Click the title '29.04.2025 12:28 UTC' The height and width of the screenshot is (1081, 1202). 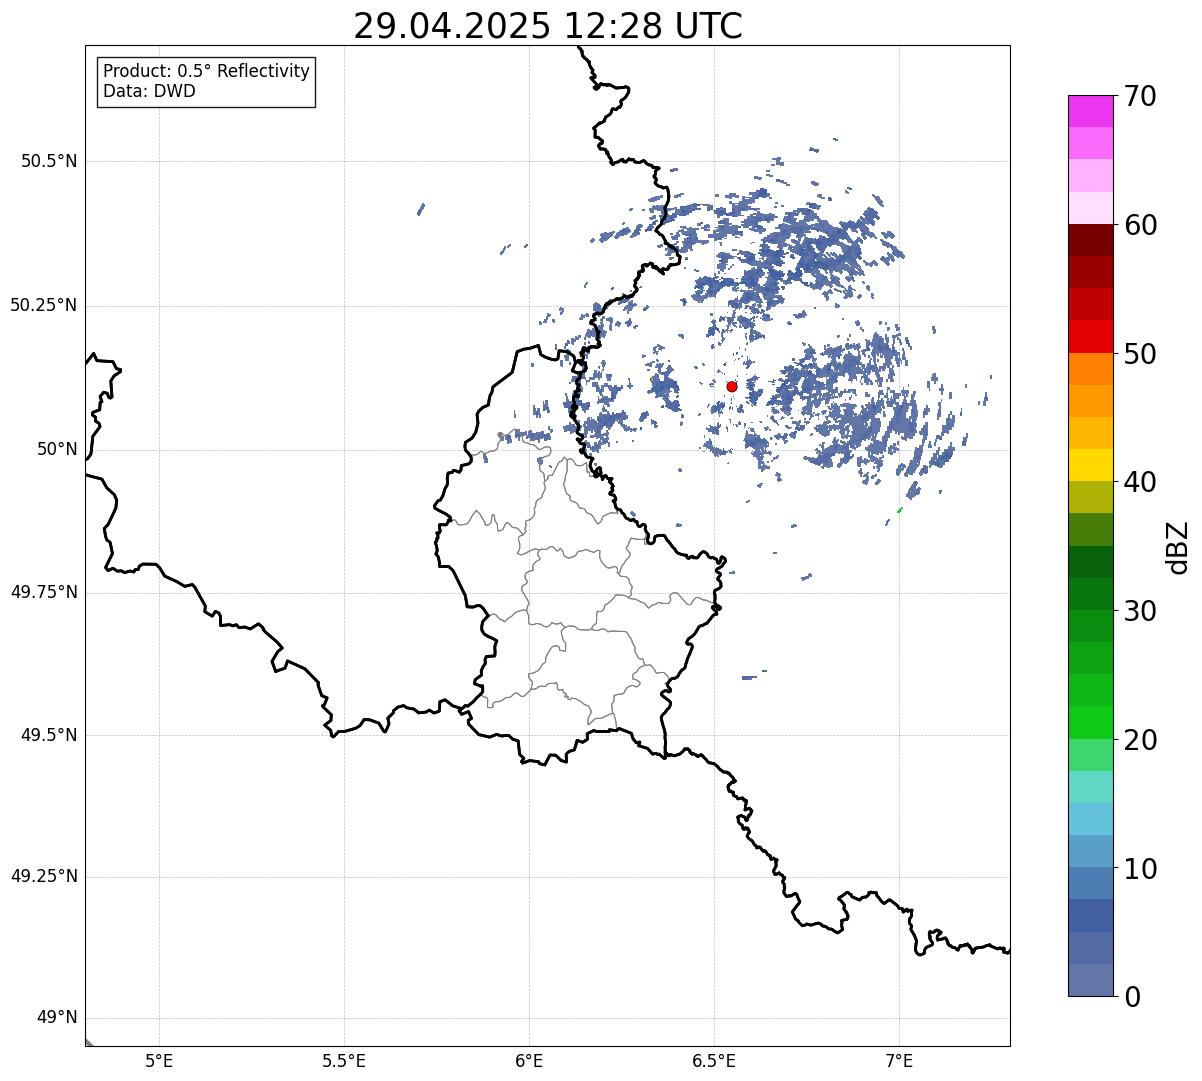pyautogui.click(x=548, y=26)
